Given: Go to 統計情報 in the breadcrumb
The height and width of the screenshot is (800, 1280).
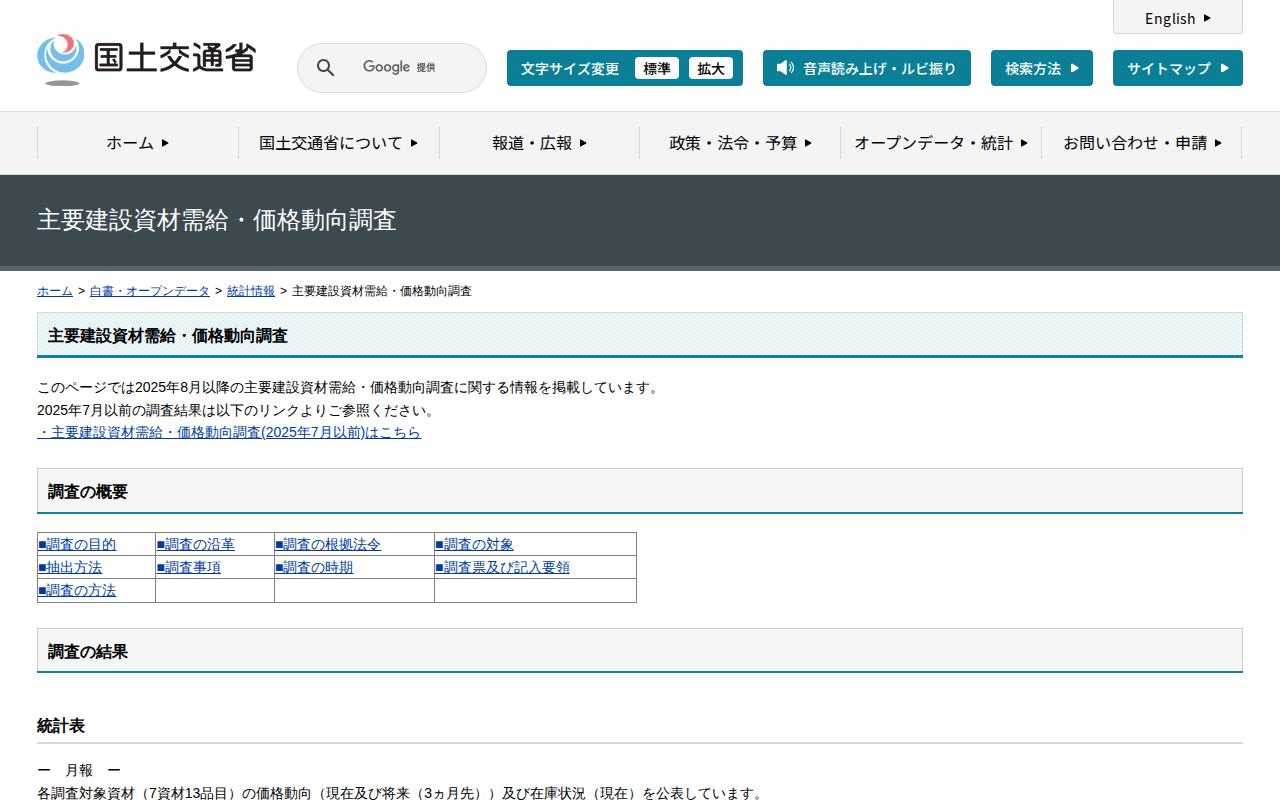Looking at the screenshot, I should point(250,291).
